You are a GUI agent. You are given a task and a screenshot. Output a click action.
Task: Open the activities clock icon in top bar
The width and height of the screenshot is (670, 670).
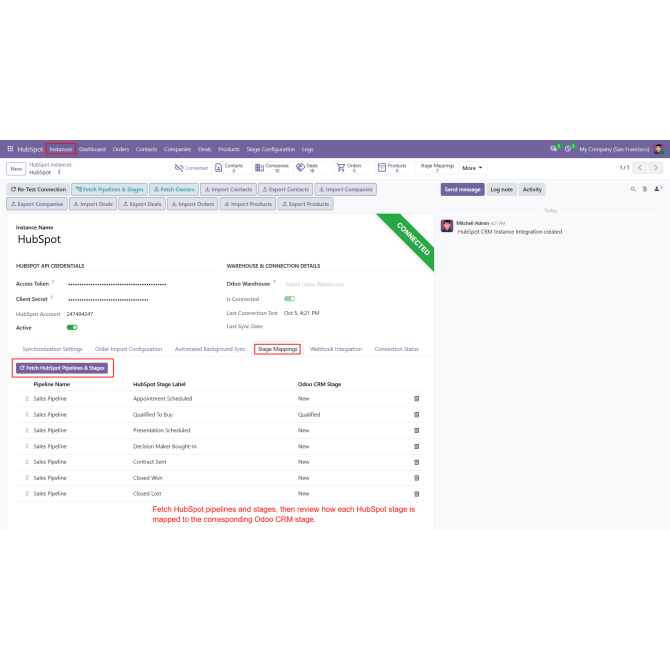click(569, 149)
